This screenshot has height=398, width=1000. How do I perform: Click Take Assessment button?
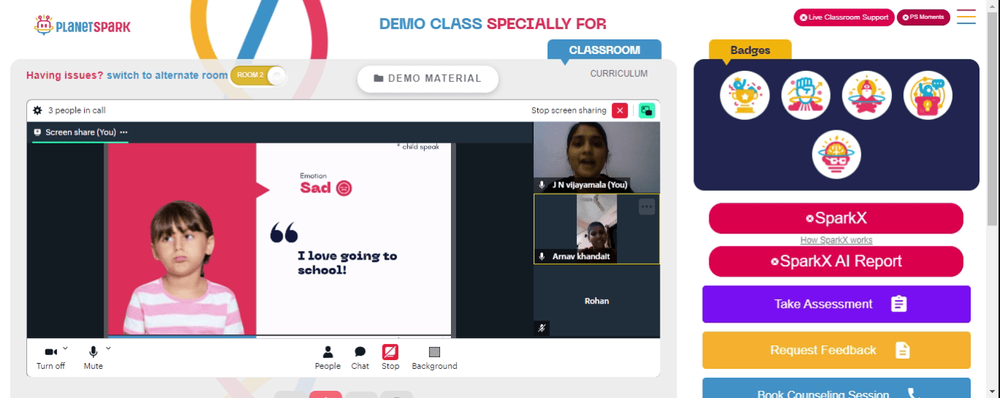836,304
